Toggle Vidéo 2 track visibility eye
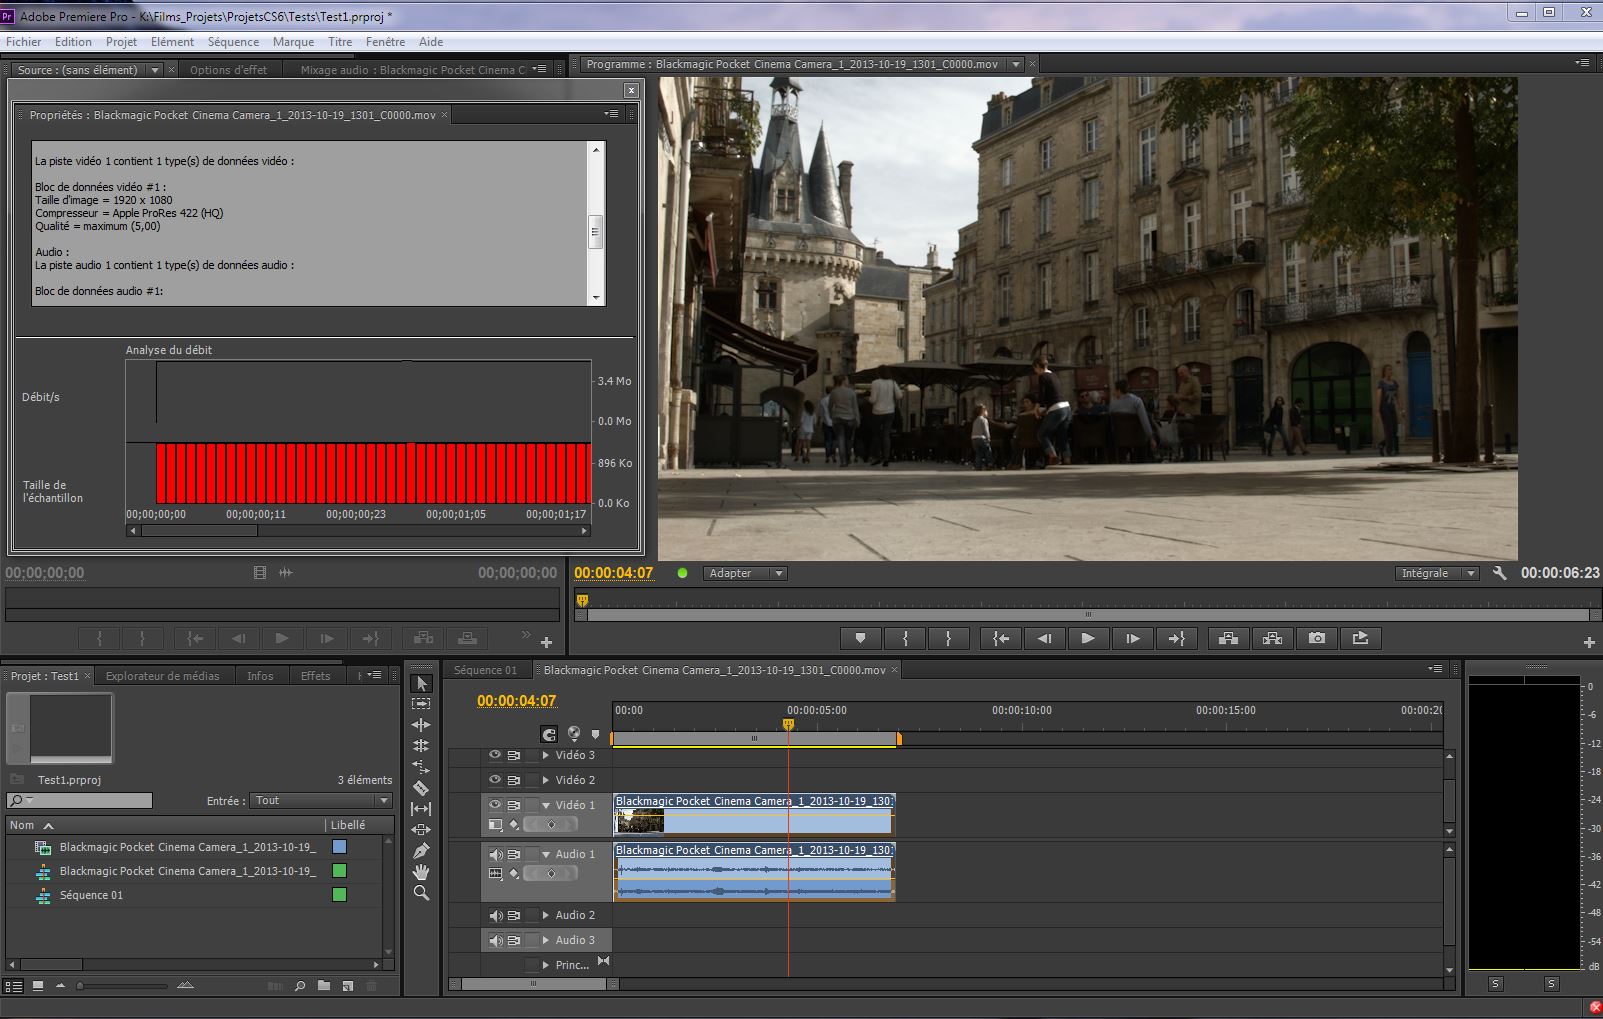Image resolution: width=1603 pixels, height=1019 pixels. tap(494, 780)
